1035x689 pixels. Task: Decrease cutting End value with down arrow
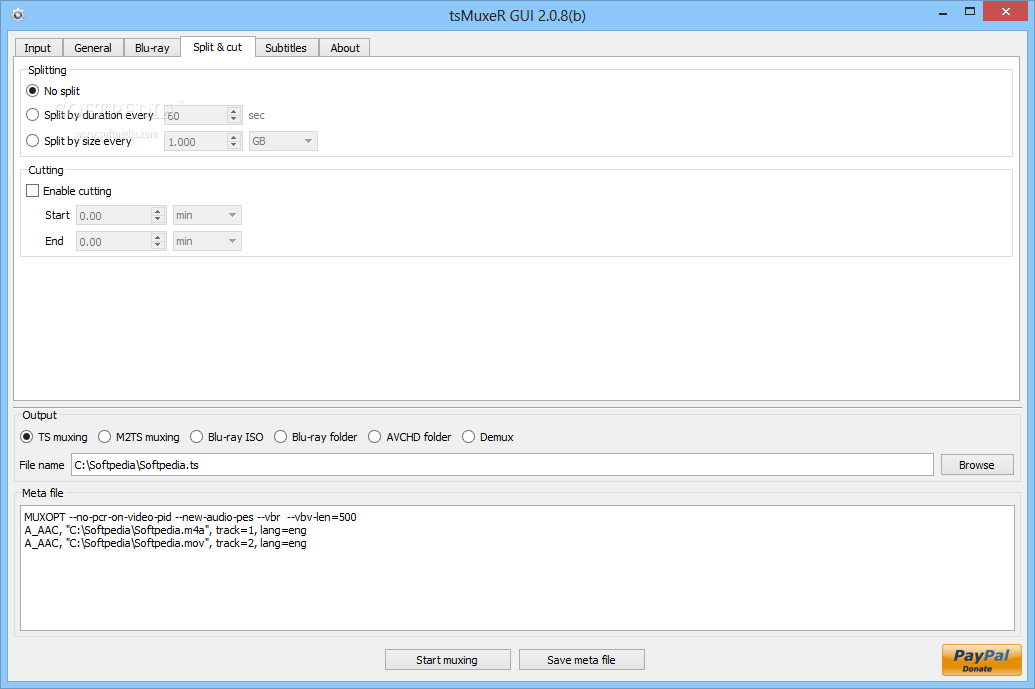[157, 246]
